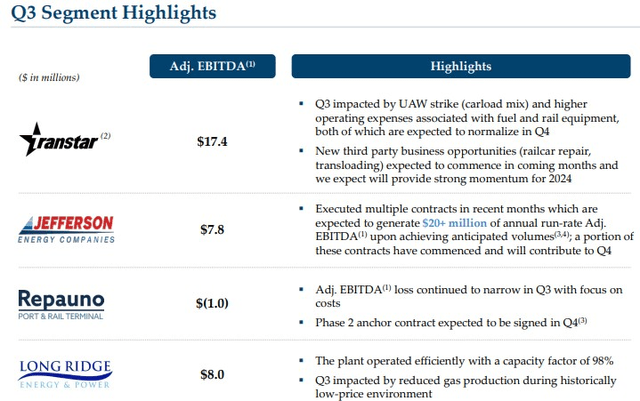Select the Jefferson $7.8 EBITDA value
640x401 pixels.
tap(212, 229)
